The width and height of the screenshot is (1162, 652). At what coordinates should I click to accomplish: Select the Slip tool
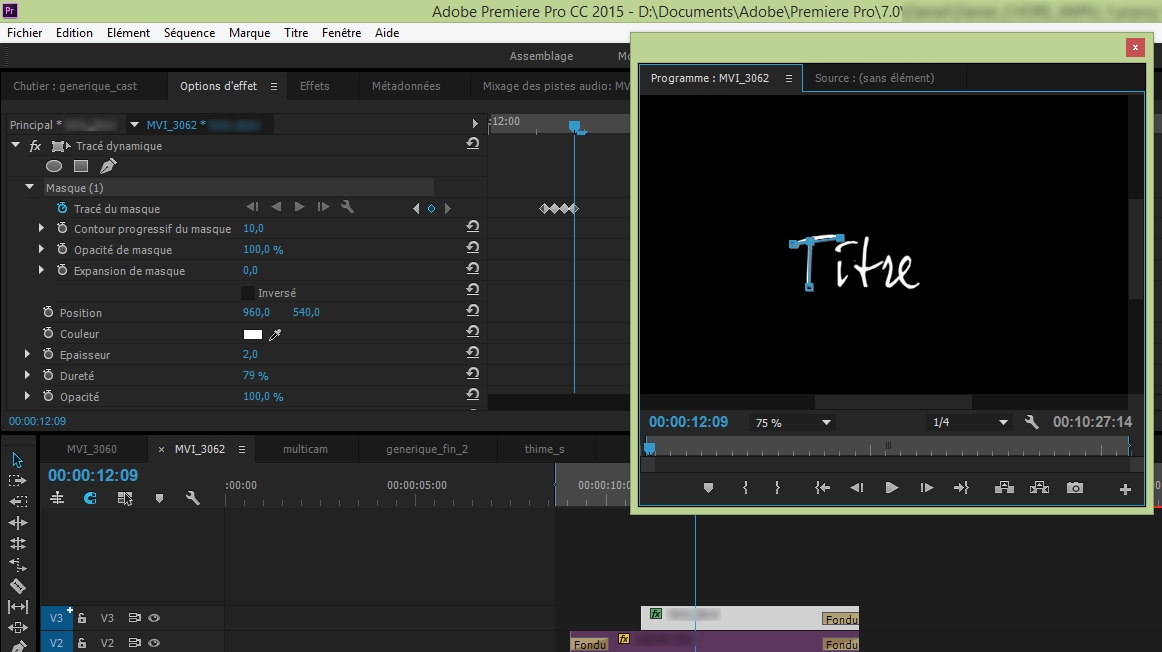(18, 607)
